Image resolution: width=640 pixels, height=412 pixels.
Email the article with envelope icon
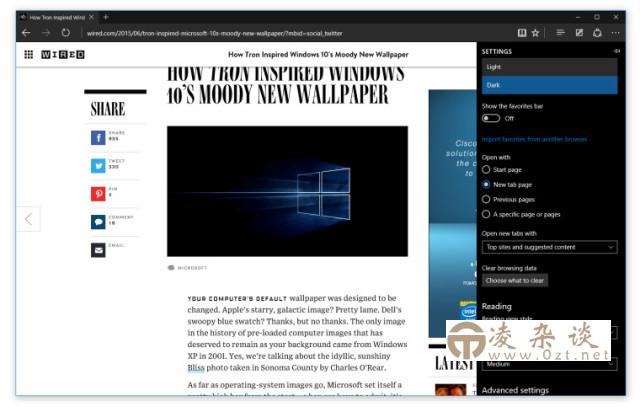coord(98,250)
